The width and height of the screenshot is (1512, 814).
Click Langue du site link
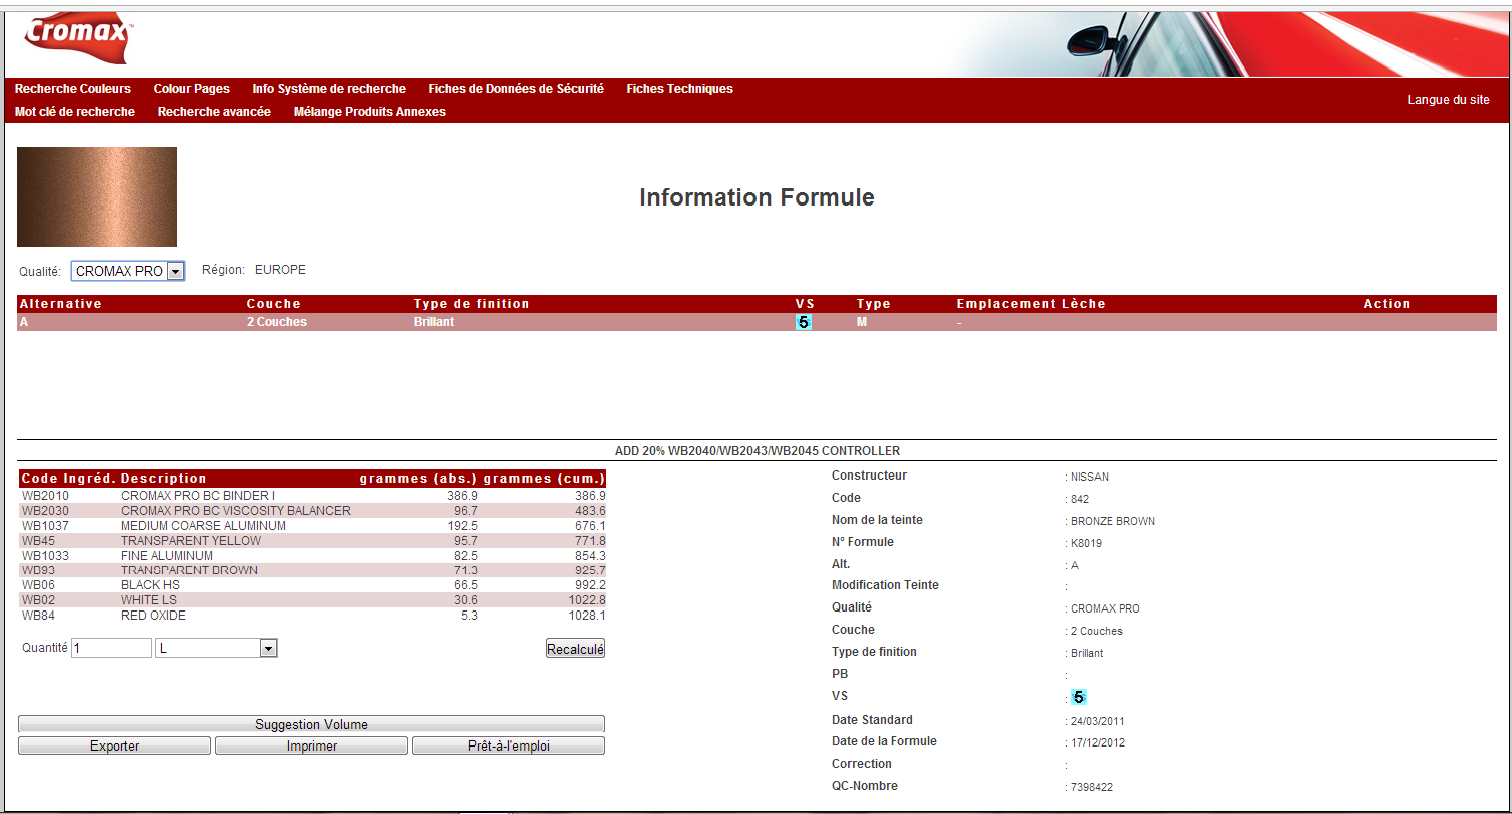[1448, 100]
